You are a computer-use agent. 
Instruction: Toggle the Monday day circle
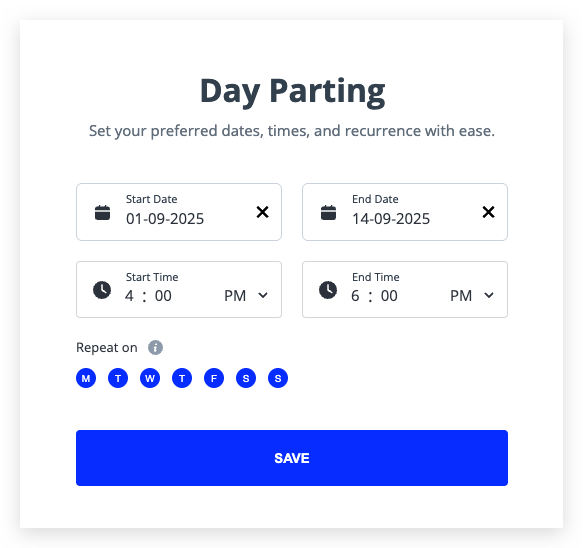[86, 378]
